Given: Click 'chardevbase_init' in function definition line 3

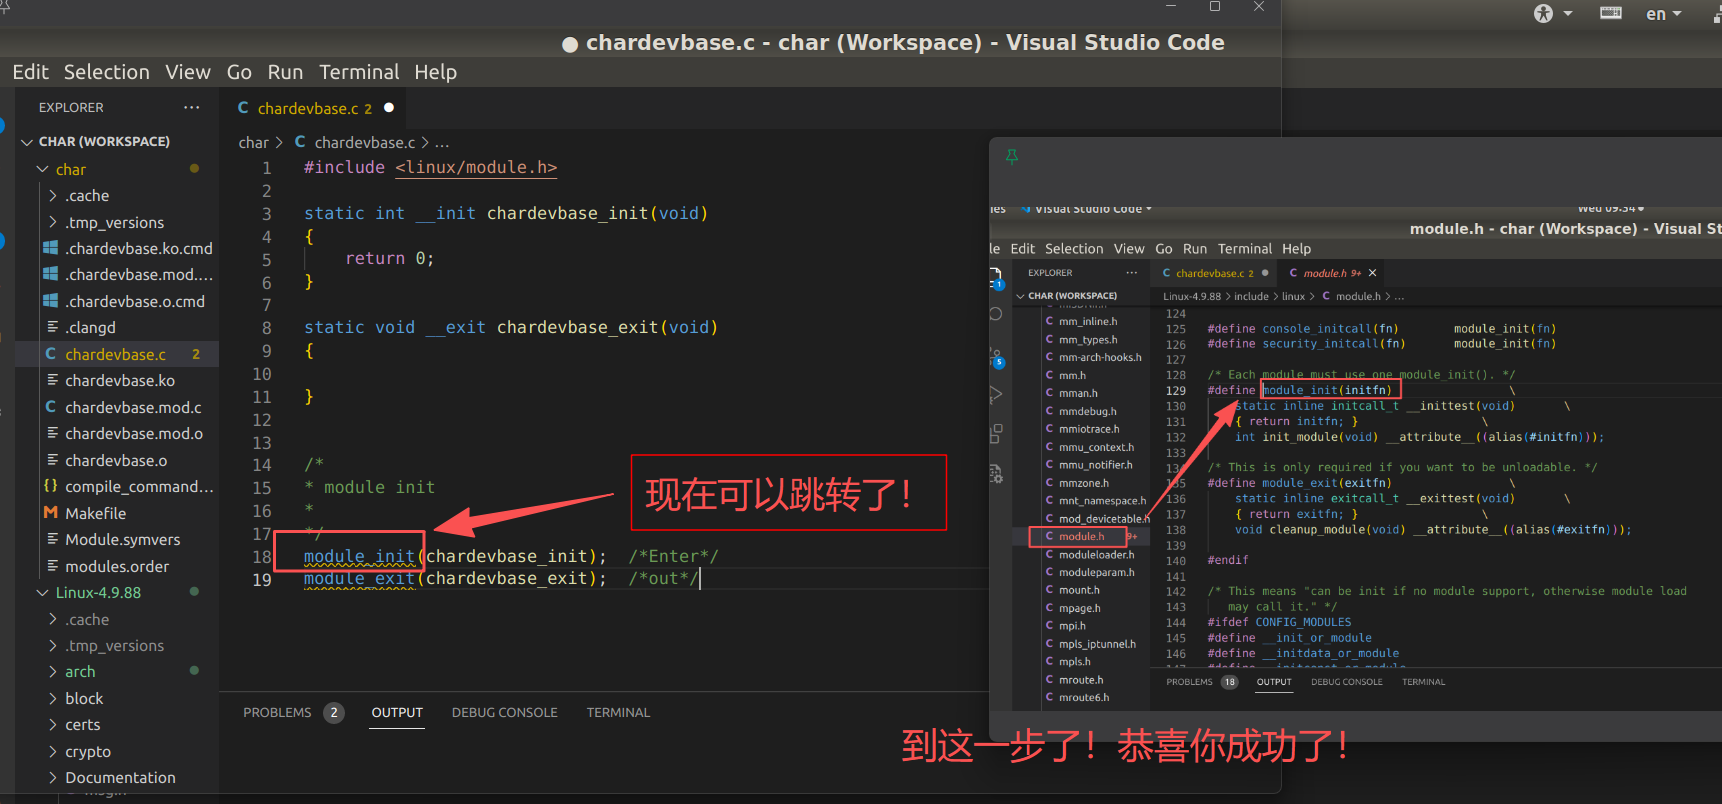Looking at the screenshot, I should click(x=567, y=213).
